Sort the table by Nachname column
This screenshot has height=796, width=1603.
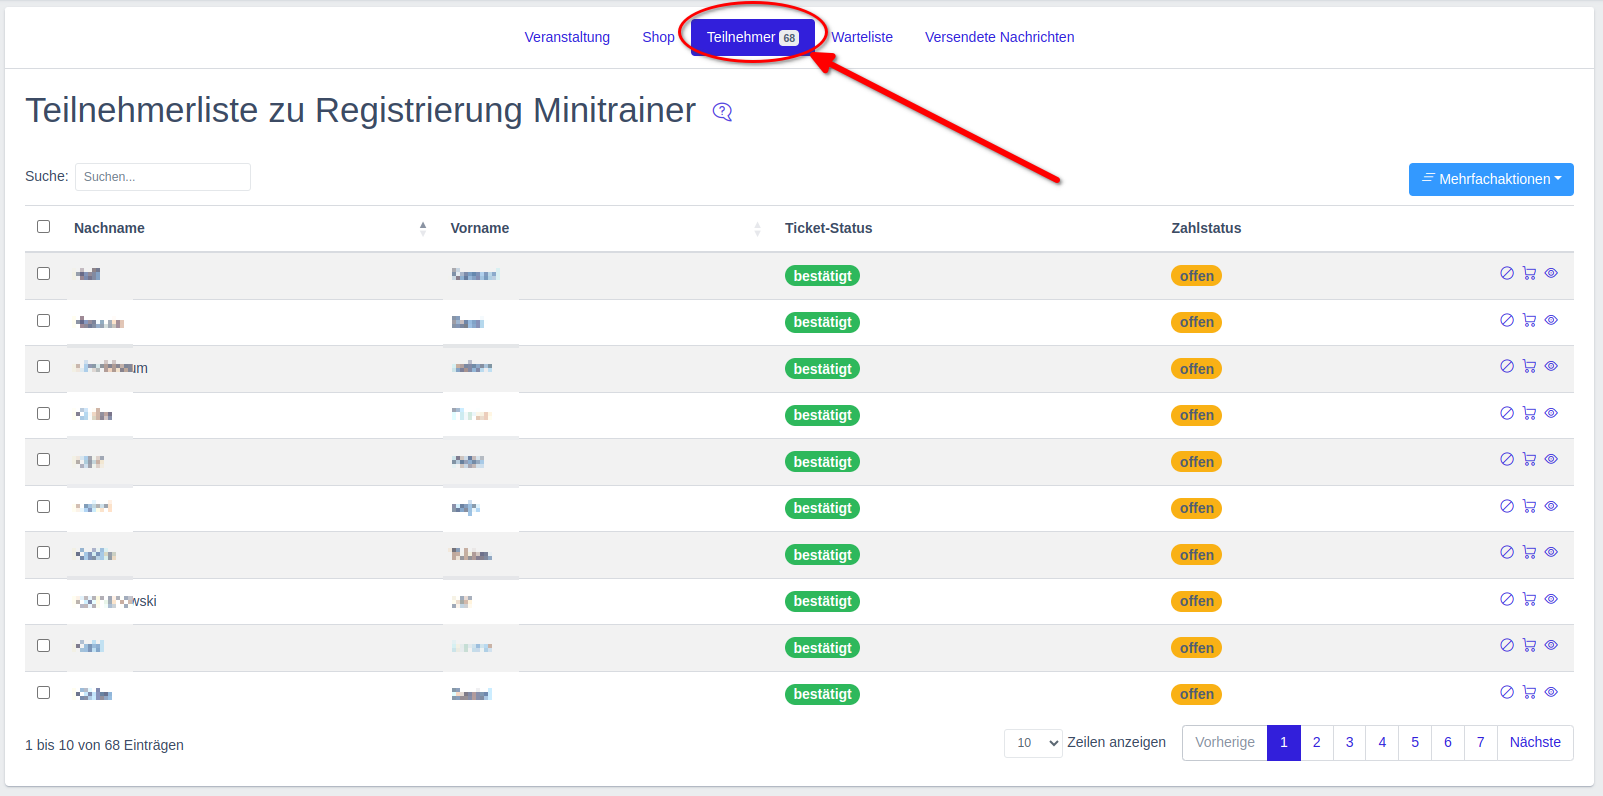pos(423,228)
